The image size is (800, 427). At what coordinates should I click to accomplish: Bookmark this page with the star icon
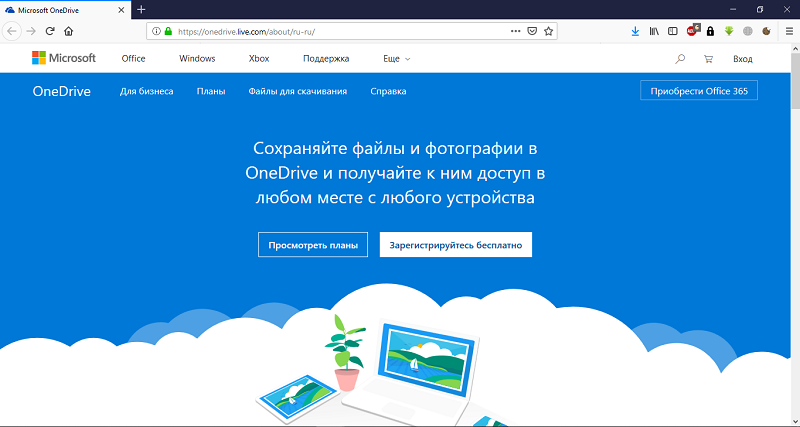548,31
